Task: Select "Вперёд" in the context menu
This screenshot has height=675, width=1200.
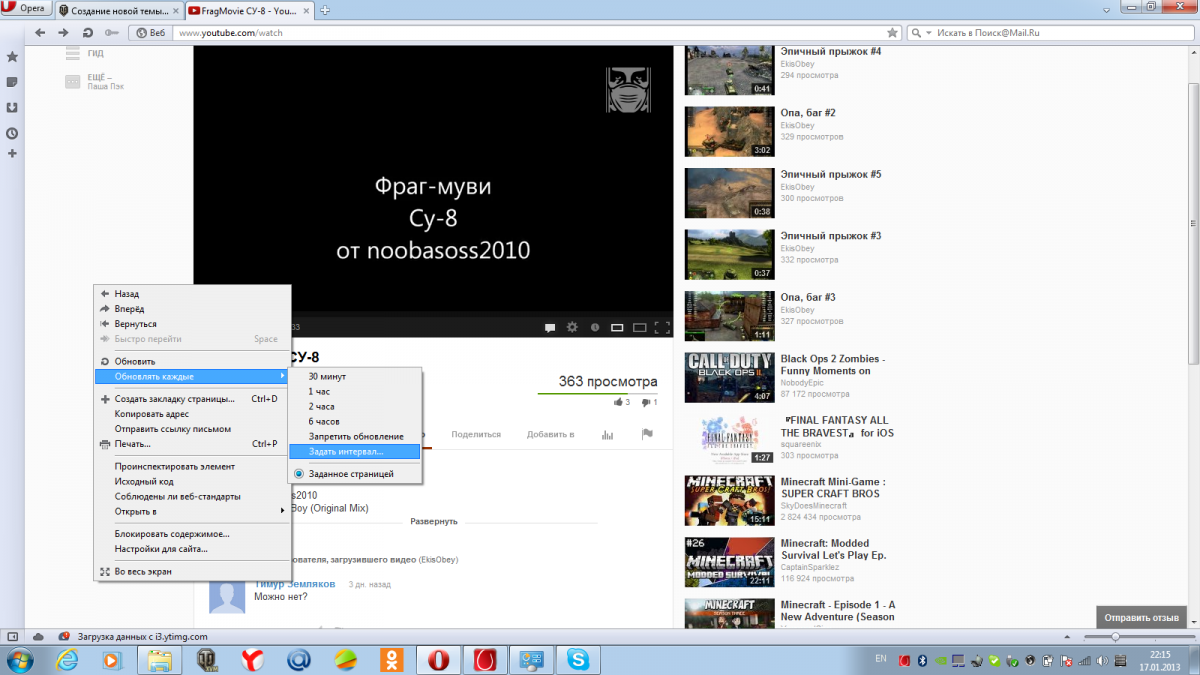Action: tap(192, 309)
